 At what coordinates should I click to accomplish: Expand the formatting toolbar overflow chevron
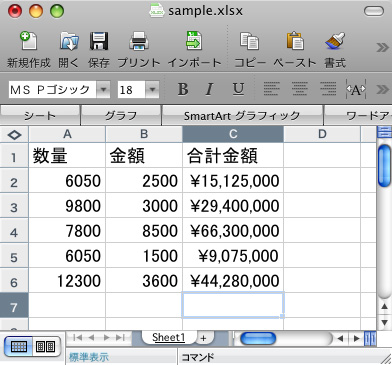382,89
